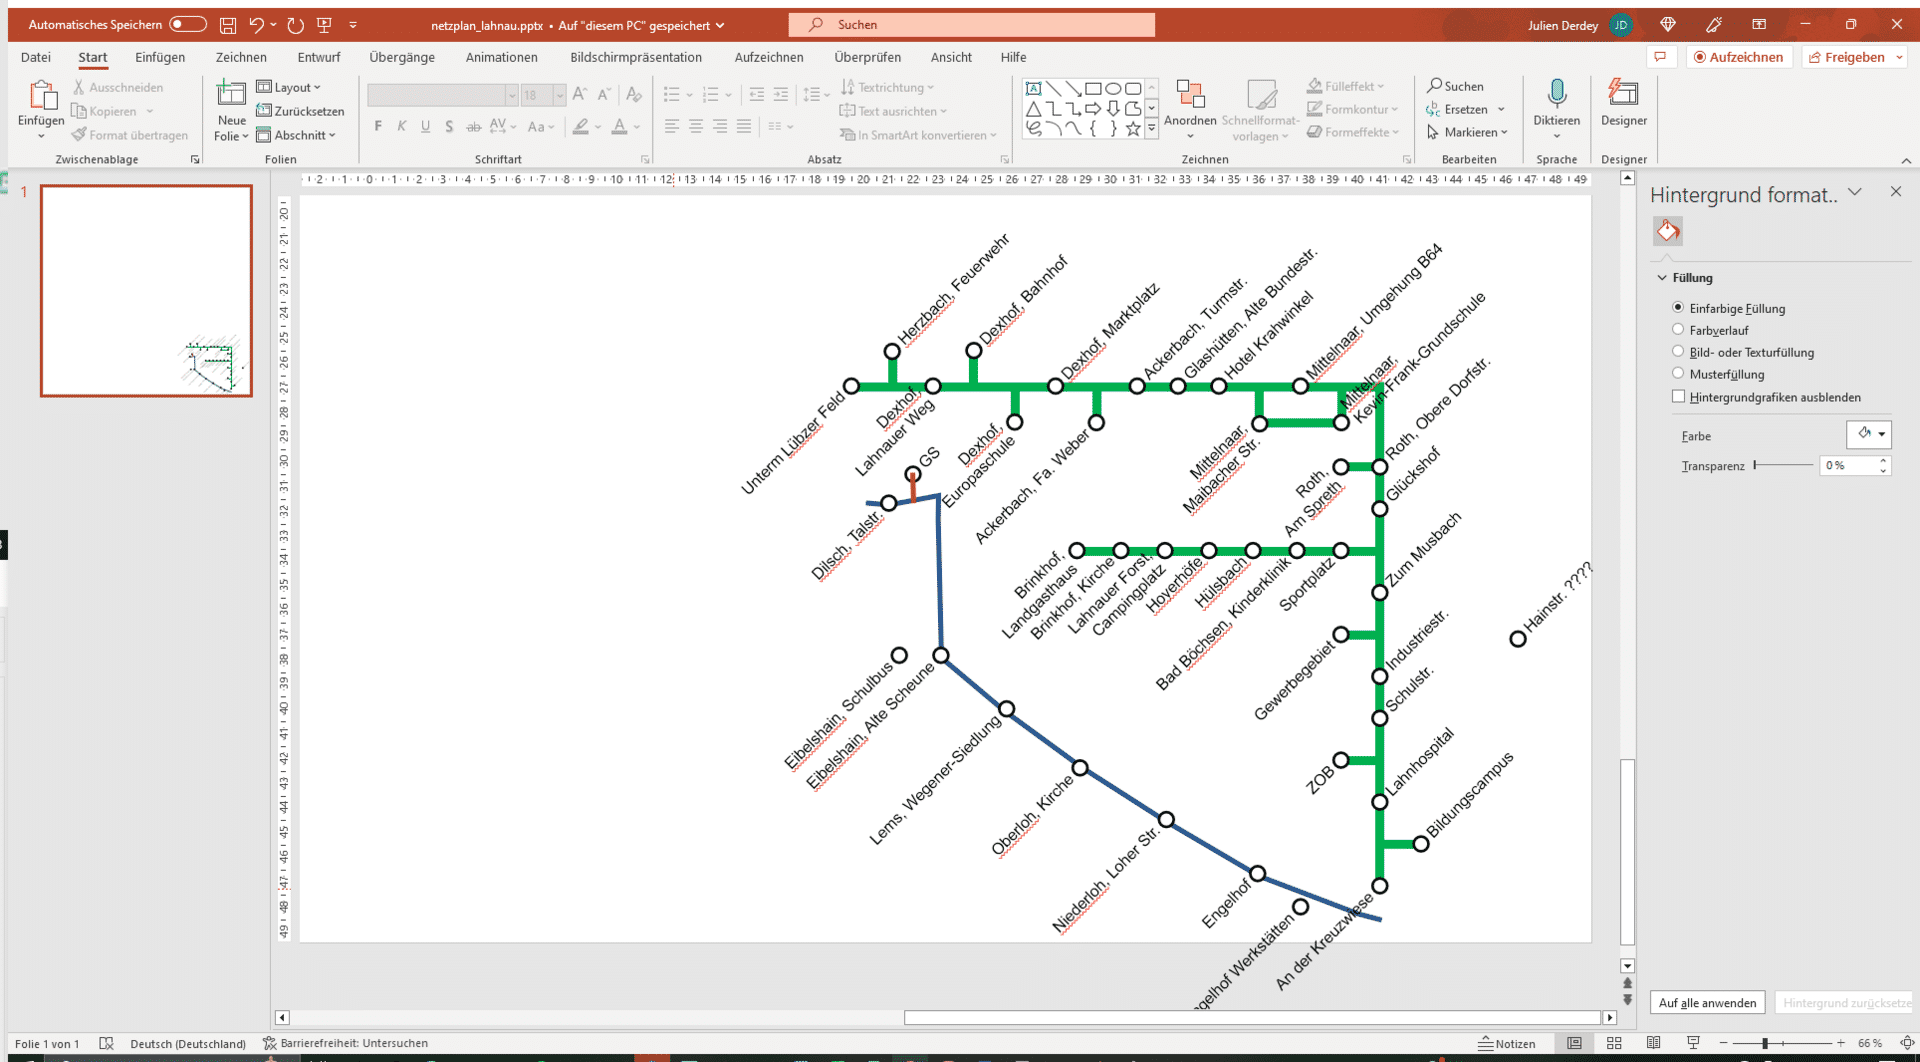Select slide 1 thumbnail
This screenshot has width=1920, height=1062.
point(146,291)
